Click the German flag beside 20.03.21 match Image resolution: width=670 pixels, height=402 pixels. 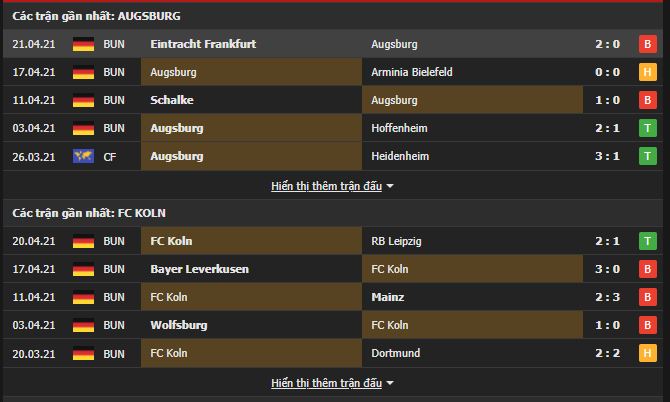(83, 354)
